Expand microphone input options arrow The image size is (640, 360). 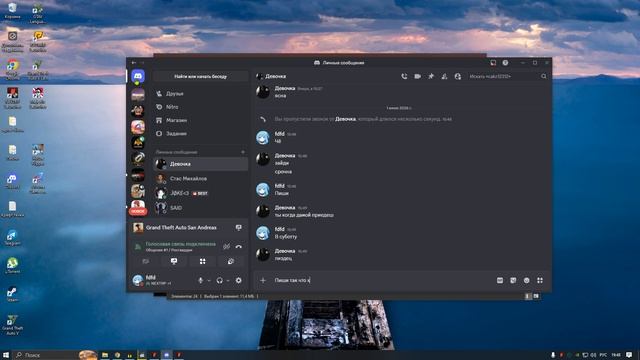point(209,281)
